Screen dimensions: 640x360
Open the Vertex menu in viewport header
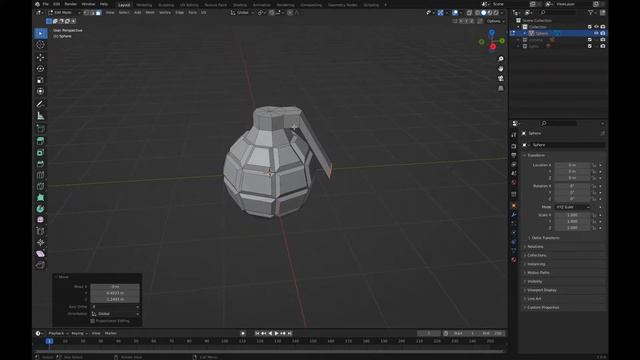[165, 13]
